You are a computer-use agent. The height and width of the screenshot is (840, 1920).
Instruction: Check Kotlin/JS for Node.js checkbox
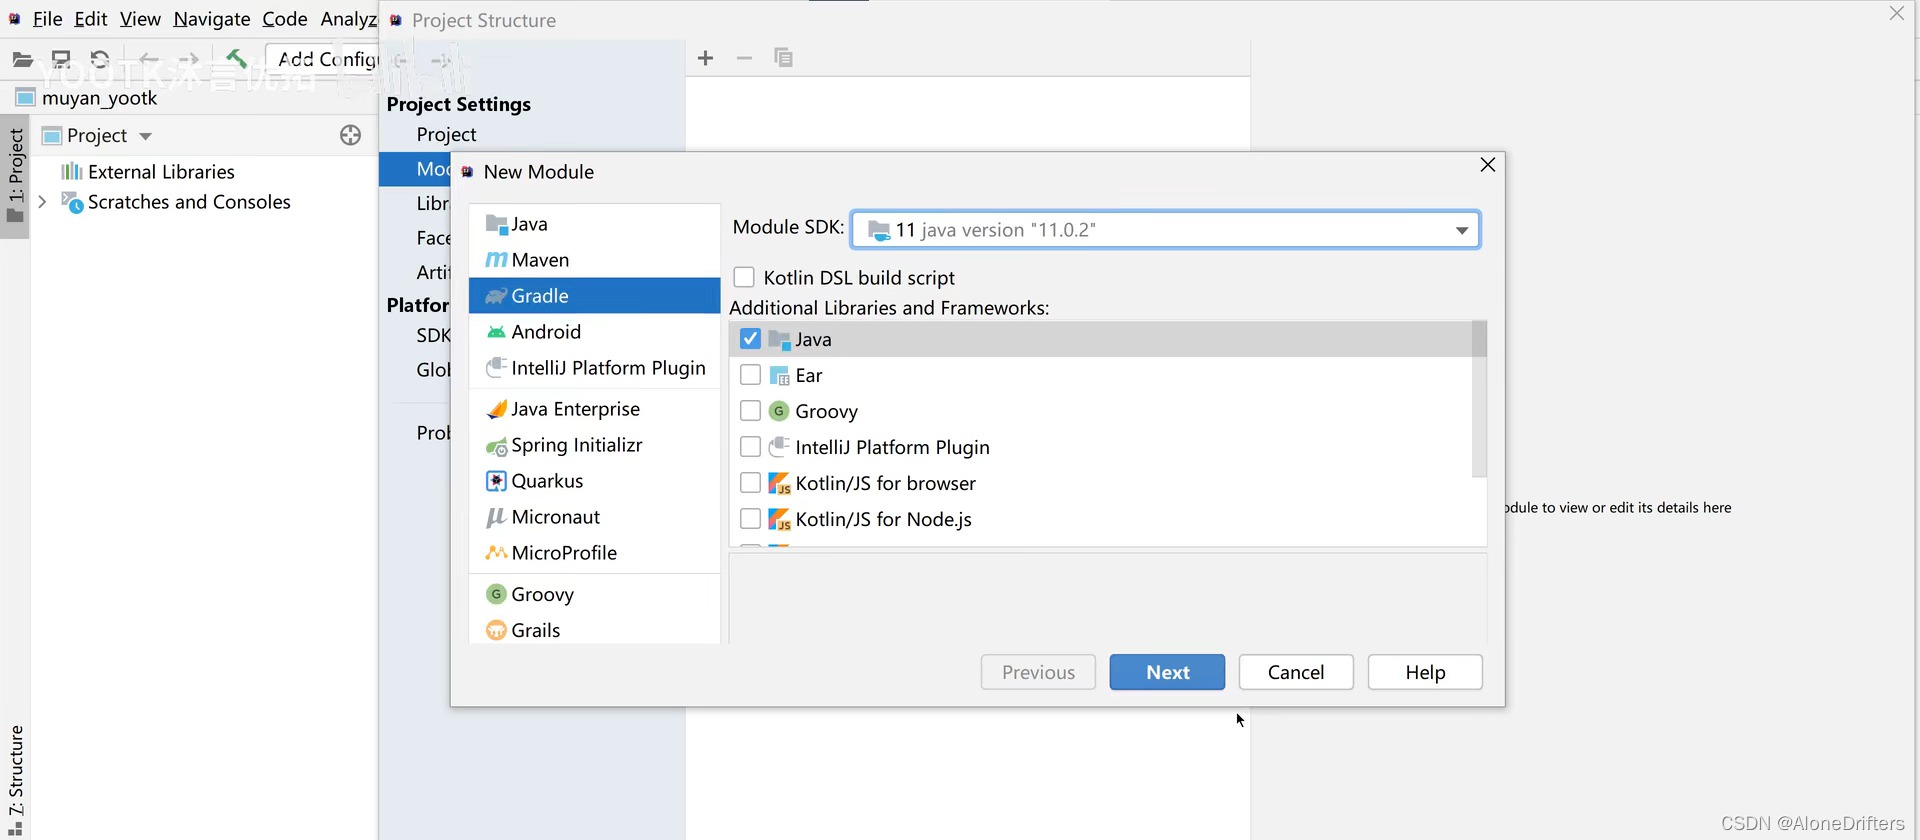pos(750,519)
